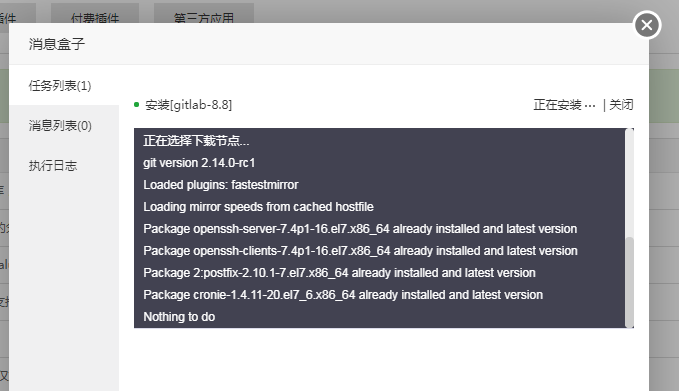The height and width of the screenshot is (391, 679).
Task: Click the 关闭 link beside the install status
Action: coord(621,105)
